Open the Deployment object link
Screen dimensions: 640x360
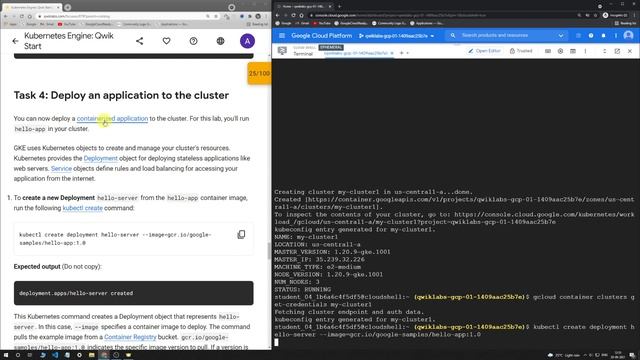pos(100,158)
